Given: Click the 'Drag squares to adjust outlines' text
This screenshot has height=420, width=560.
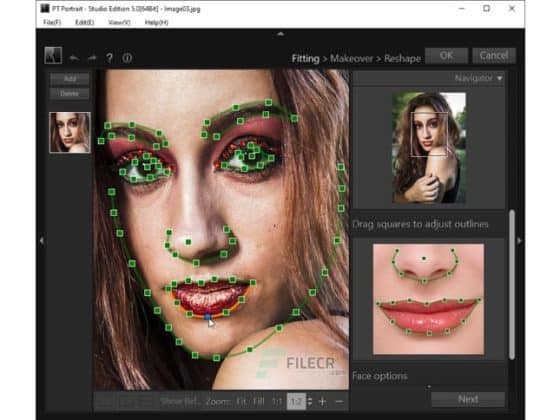Looking at the screenshot, I should [x=420, y=225].
